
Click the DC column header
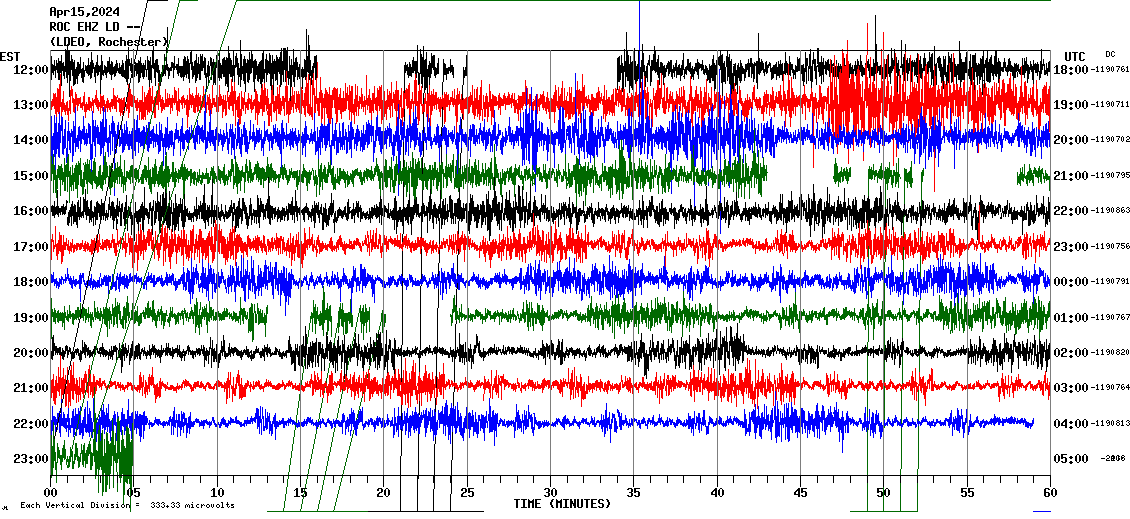click(x=1110, y=54)
